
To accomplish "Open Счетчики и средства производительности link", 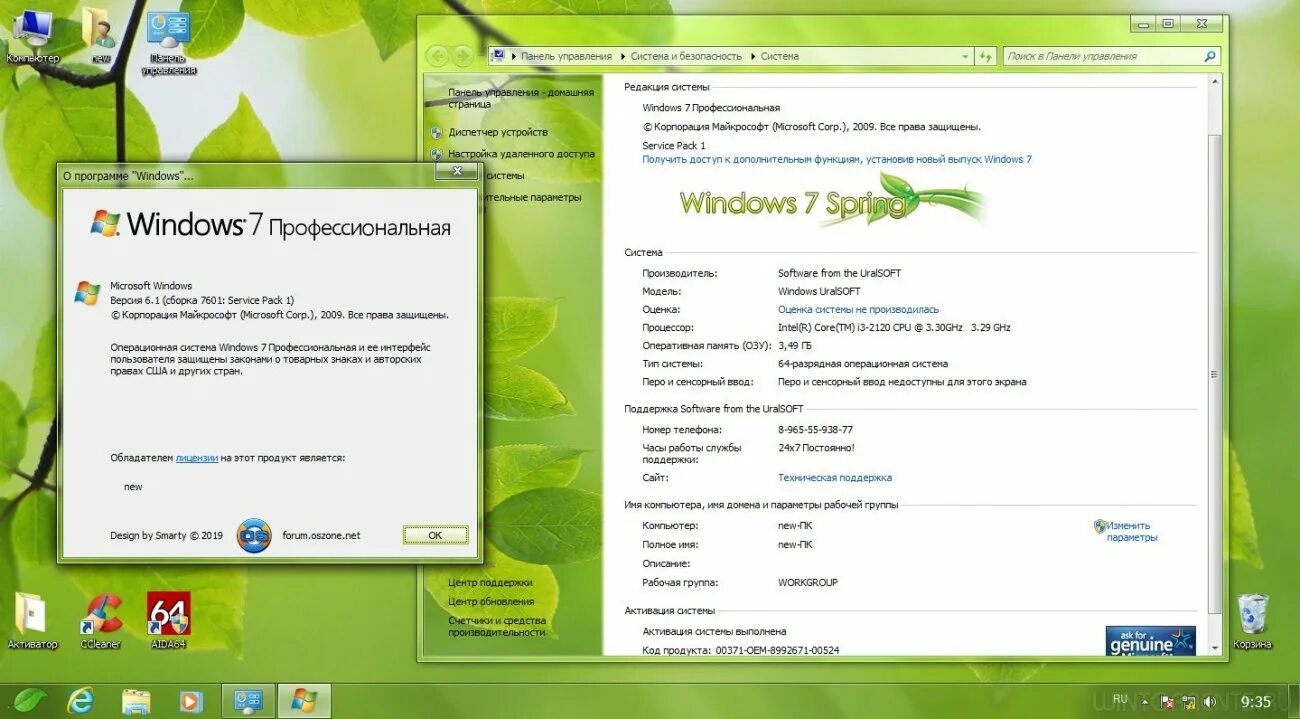I will point(497,626).
